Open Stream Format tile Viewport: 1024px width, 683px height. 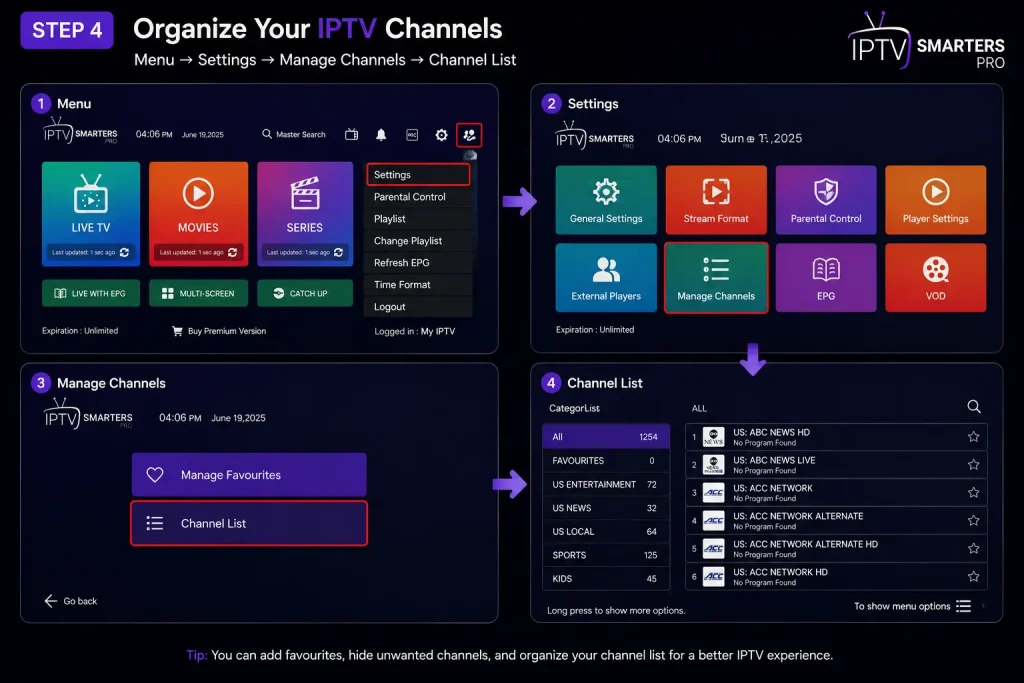[716, 200]
